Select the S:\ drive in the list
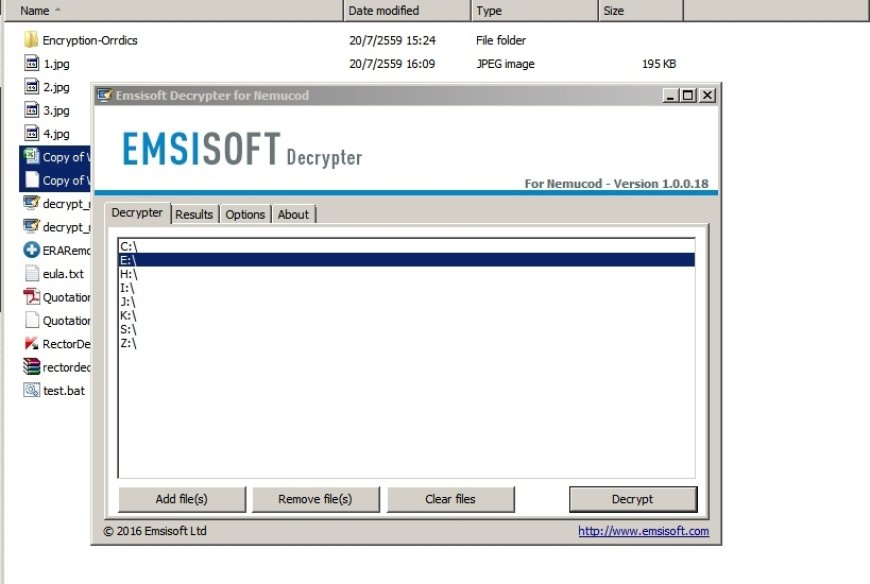 click(x=406, y=329)
